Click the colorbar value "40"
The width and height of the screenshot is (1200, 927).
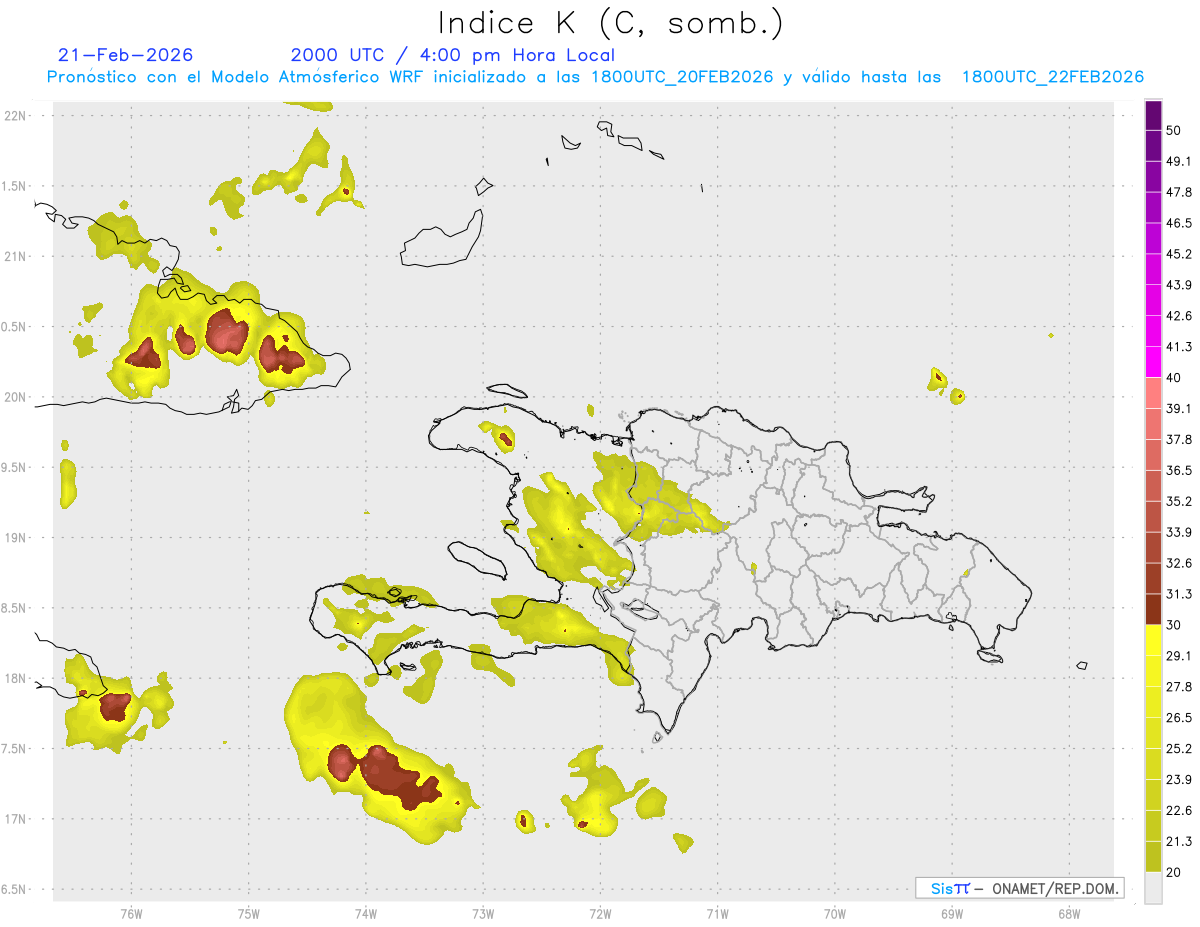click(1174, 378)
